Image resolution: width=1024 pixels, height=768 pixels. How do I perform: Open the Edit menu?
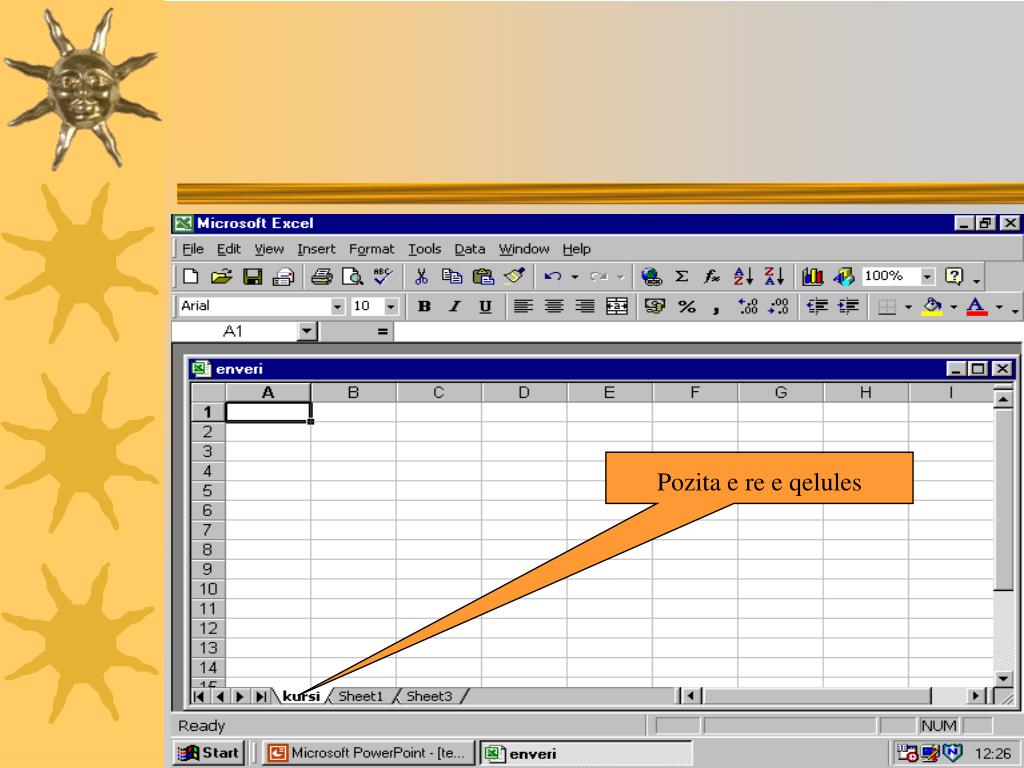pyautogui.click(x=229, y=249)
